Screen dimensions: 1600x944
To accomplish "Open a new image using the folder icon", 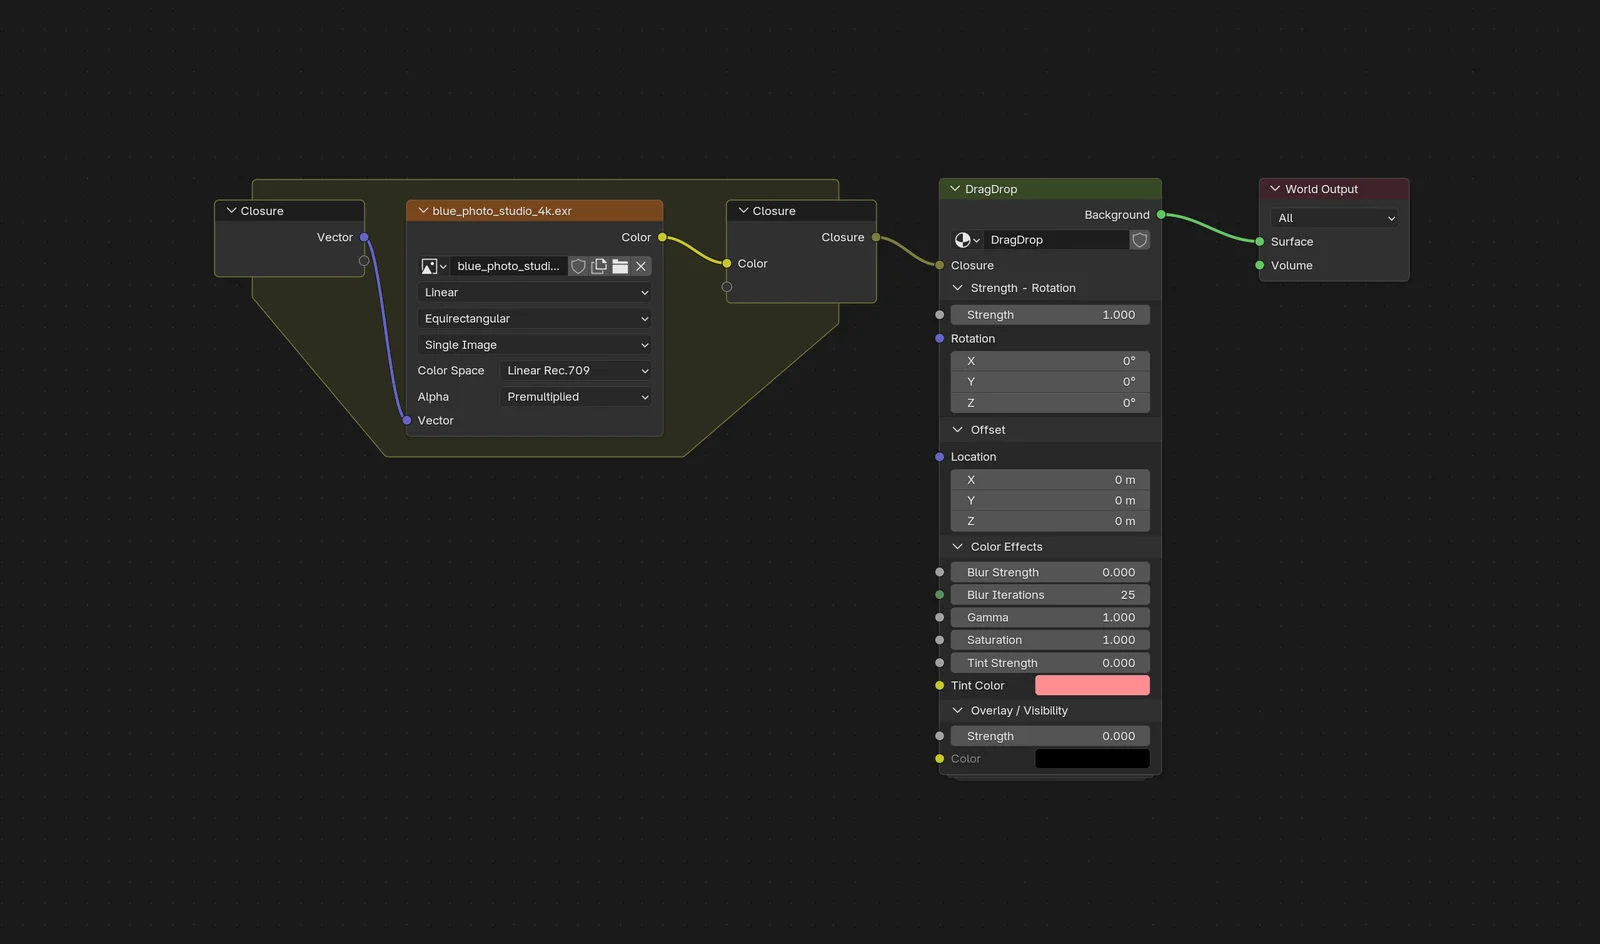I will tap(620, 266).
